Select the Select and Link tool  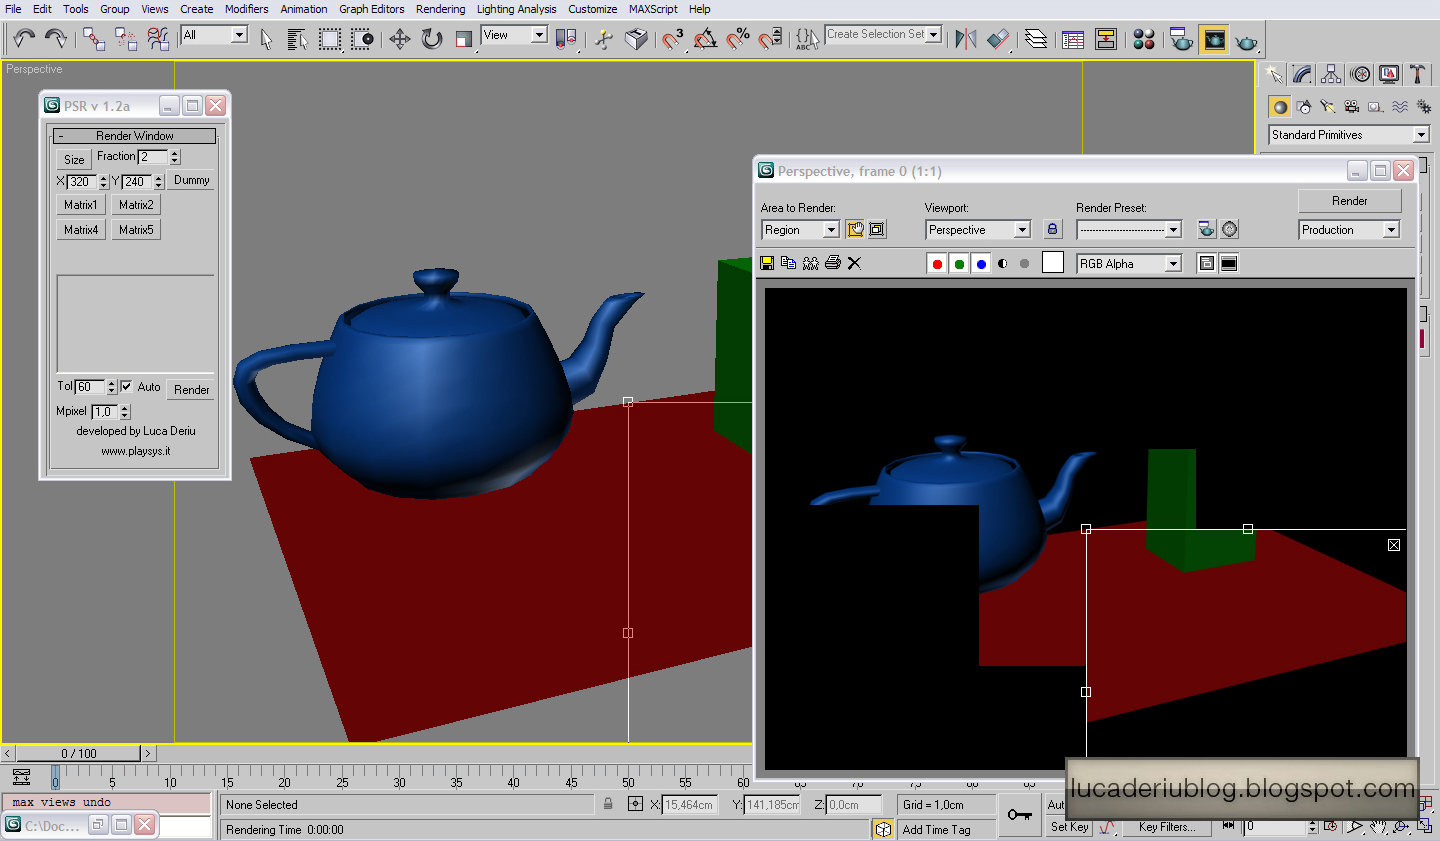tap(93, 39)
